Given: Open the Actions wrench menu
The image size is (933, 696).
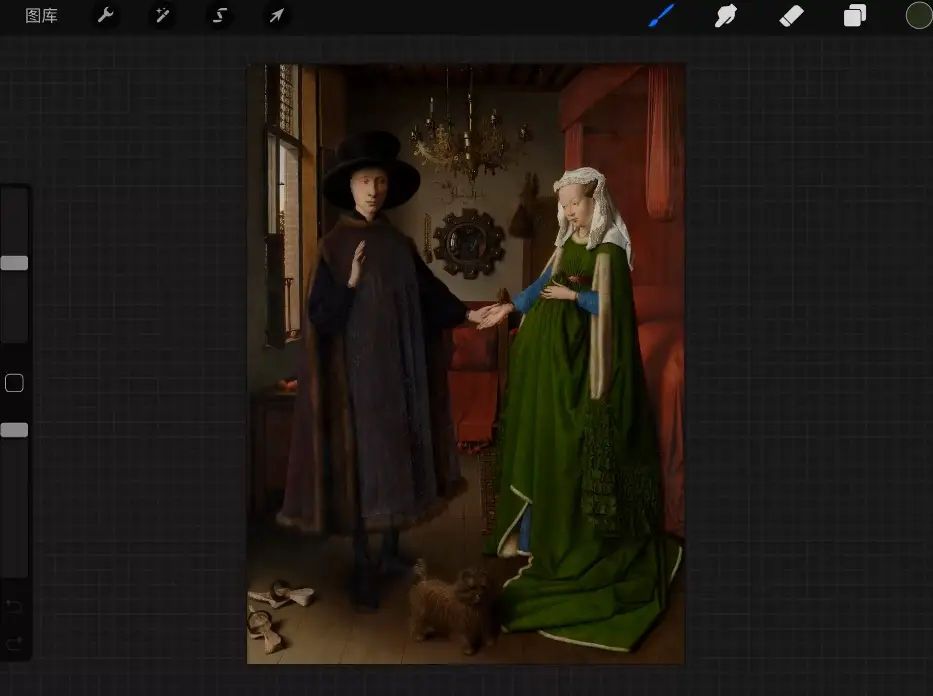Looking at the screenshot, I should coord(105,16).
